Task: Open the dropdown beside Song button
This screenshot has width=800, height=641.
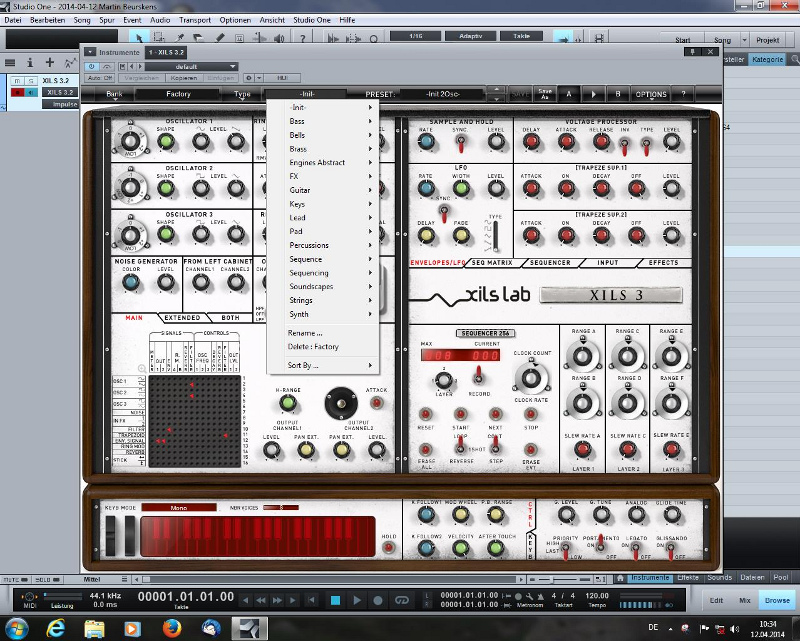Action: coord(744,40)
